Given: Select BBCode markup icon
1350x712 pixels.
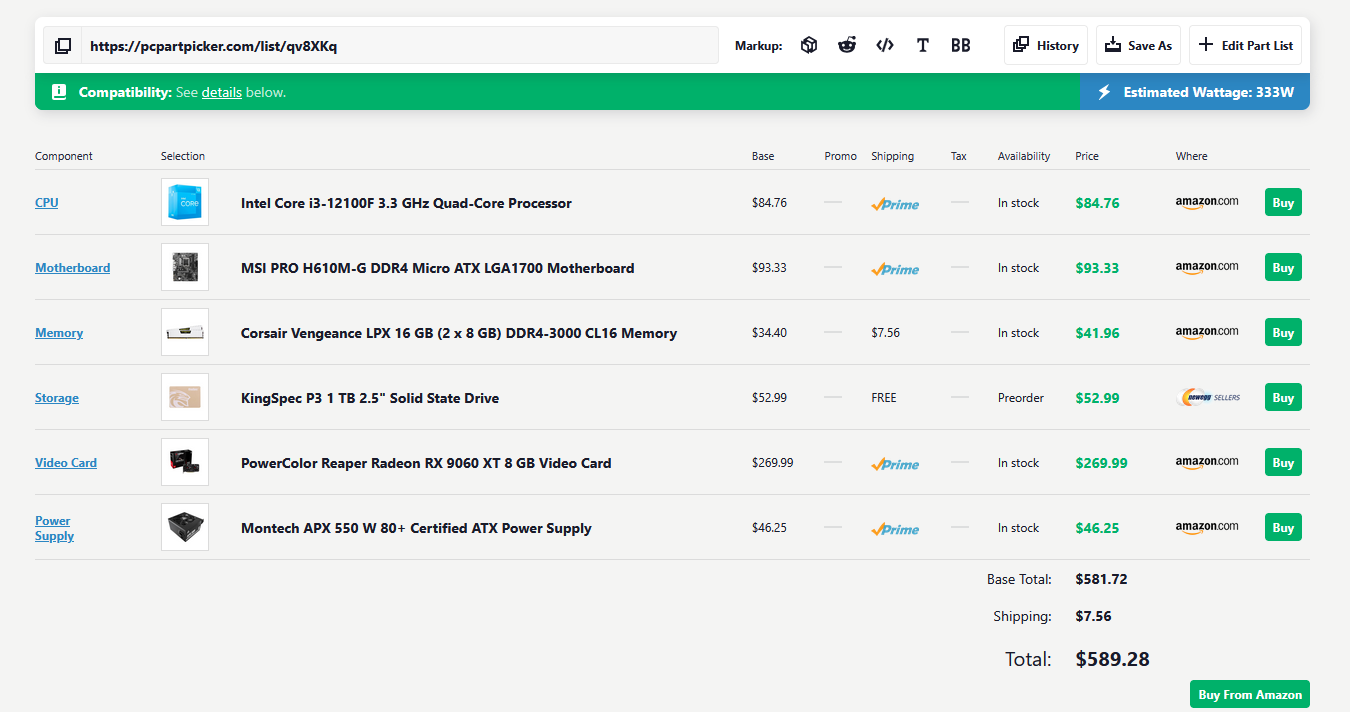Looking at the screenshot, I should pos(961,45).
